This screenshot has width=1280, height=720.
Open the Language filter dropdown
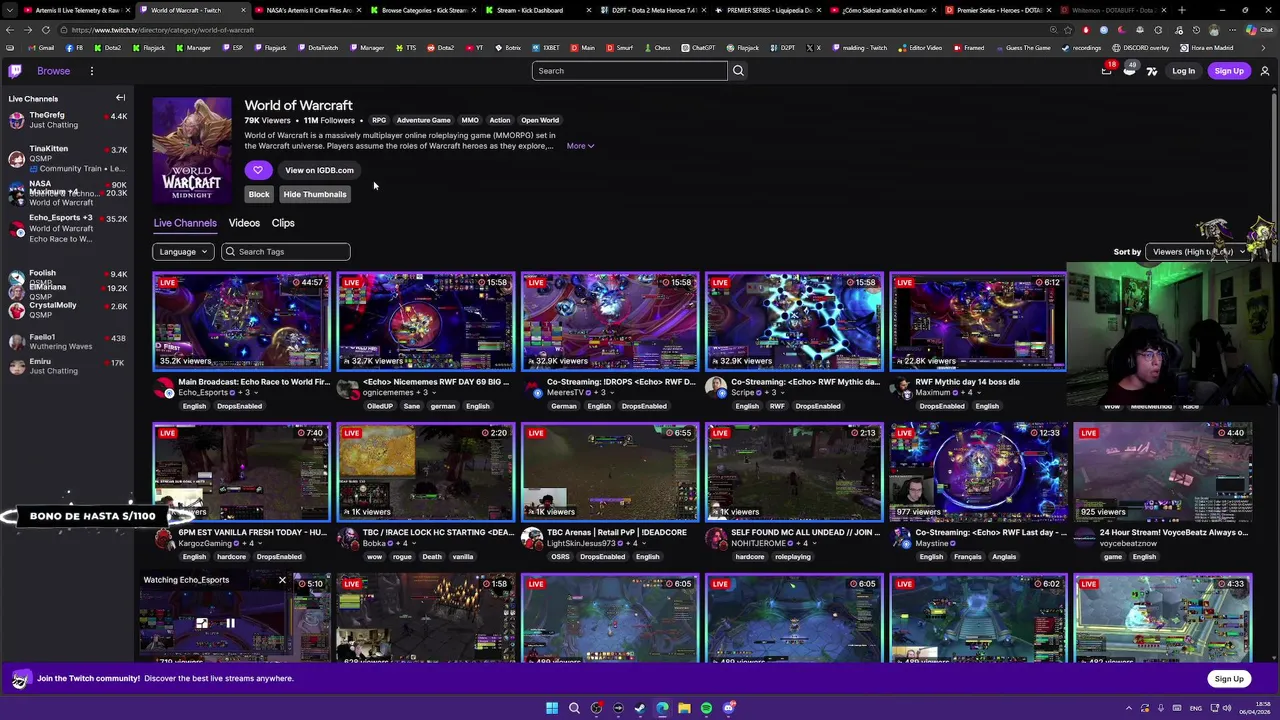182,252
